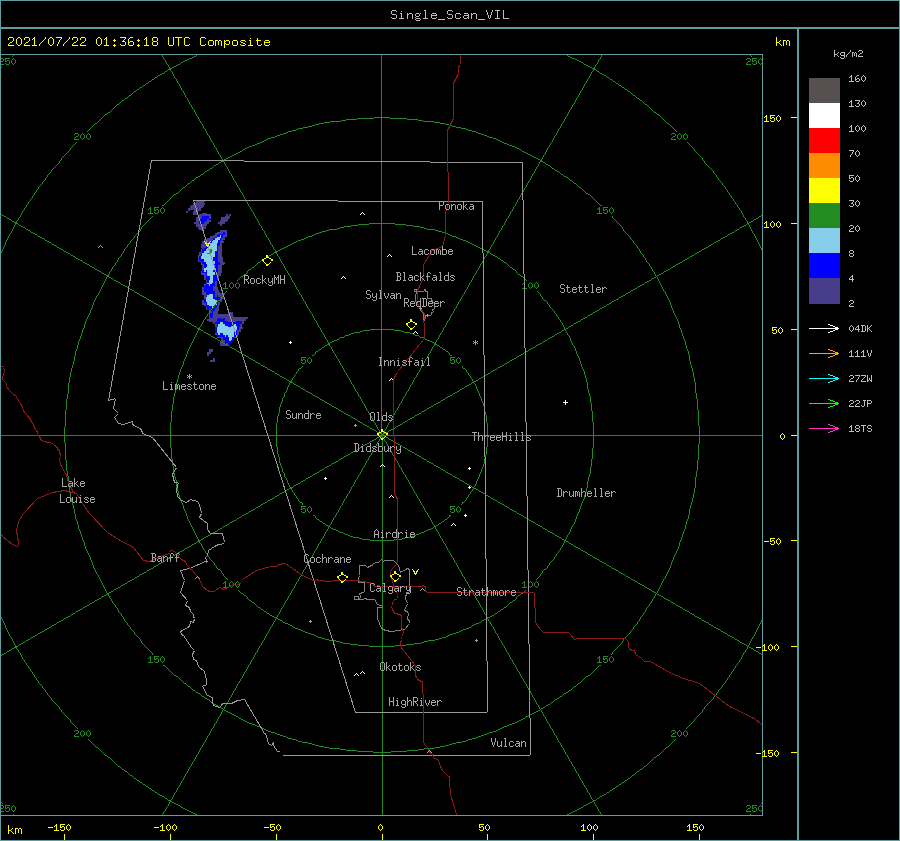Click the Okotoks town label
900x841 pixels.
(400, 667)
